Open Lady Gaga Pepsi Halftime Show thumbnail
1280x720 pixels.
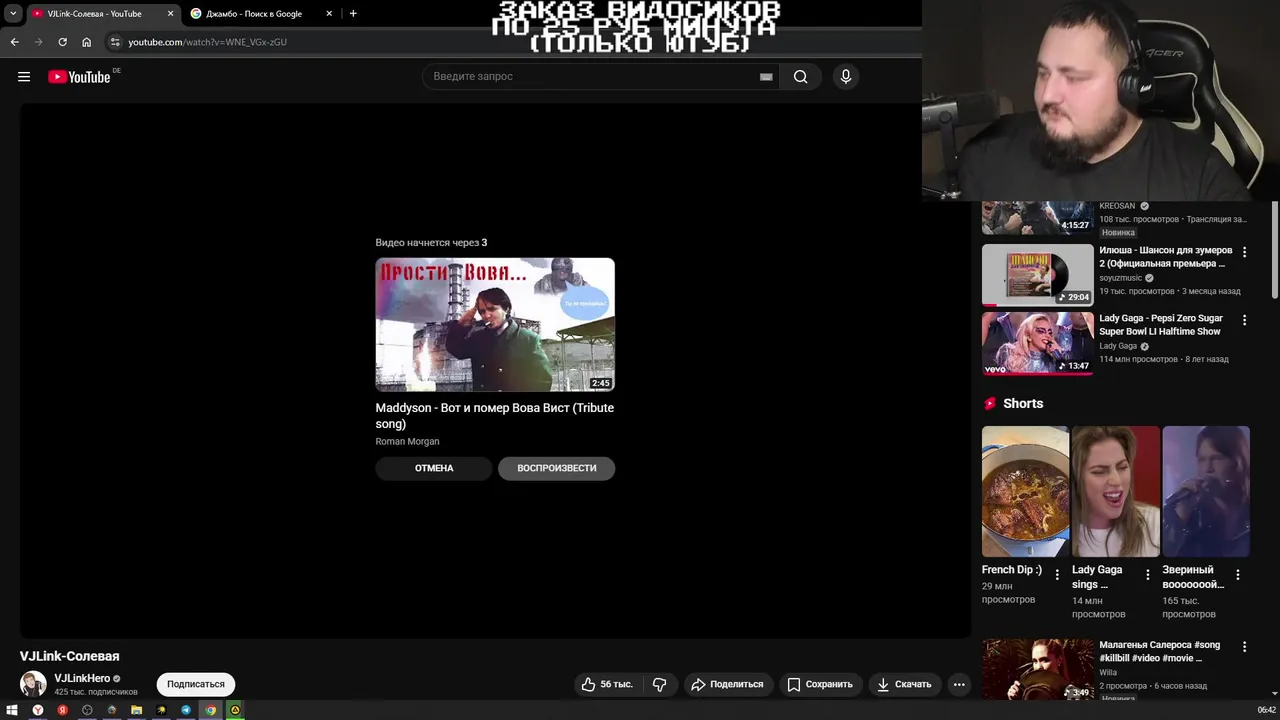click(x=1037, y=343)
